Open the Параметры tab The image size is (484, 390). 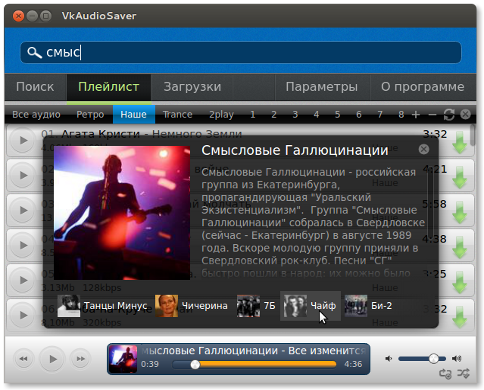322,87
